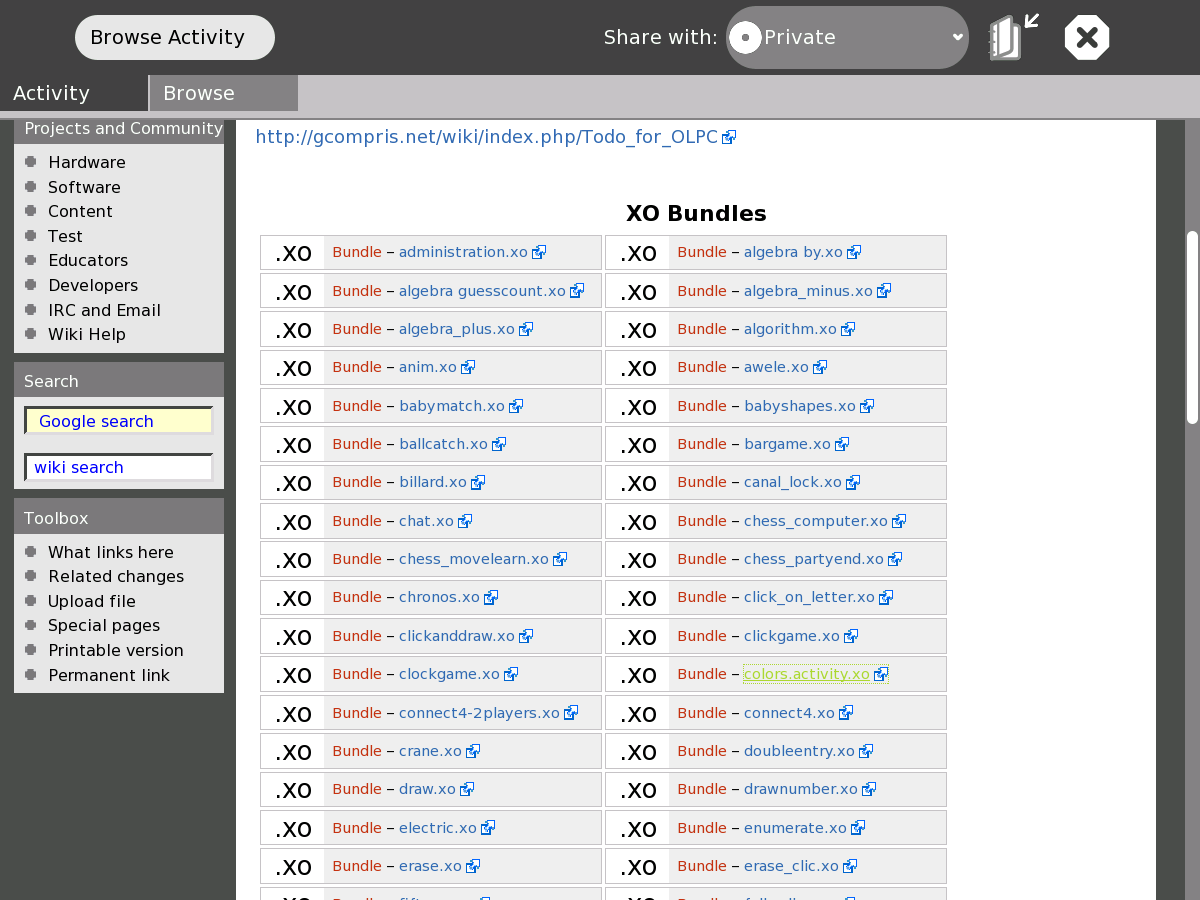Click the vertical scrollbar handle

click(1192, 328)
